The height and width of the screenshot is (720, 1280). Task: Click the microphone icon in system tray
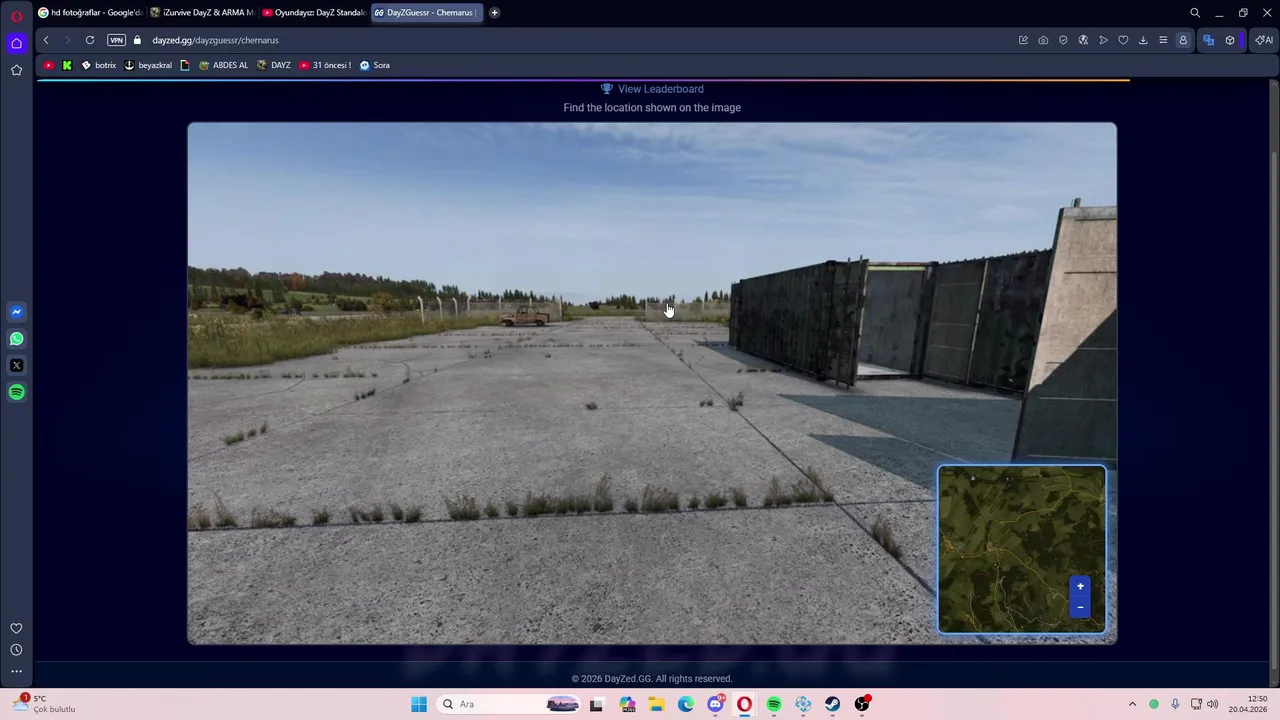(1175, 704)
